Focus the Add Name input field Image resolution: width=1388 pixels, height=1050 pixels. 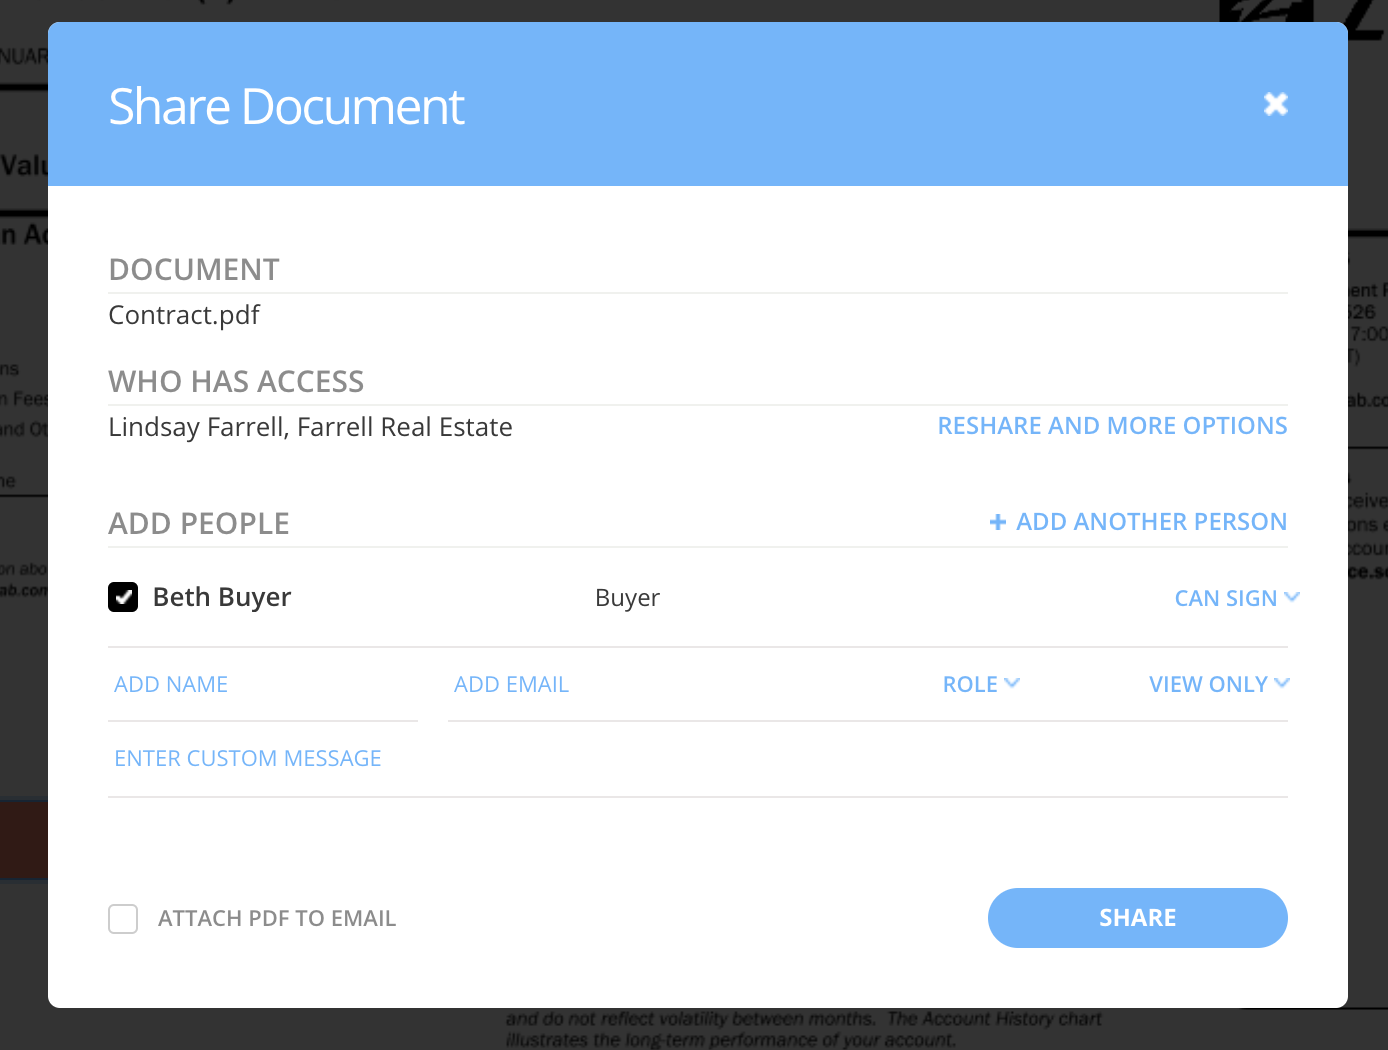(262, 684)
